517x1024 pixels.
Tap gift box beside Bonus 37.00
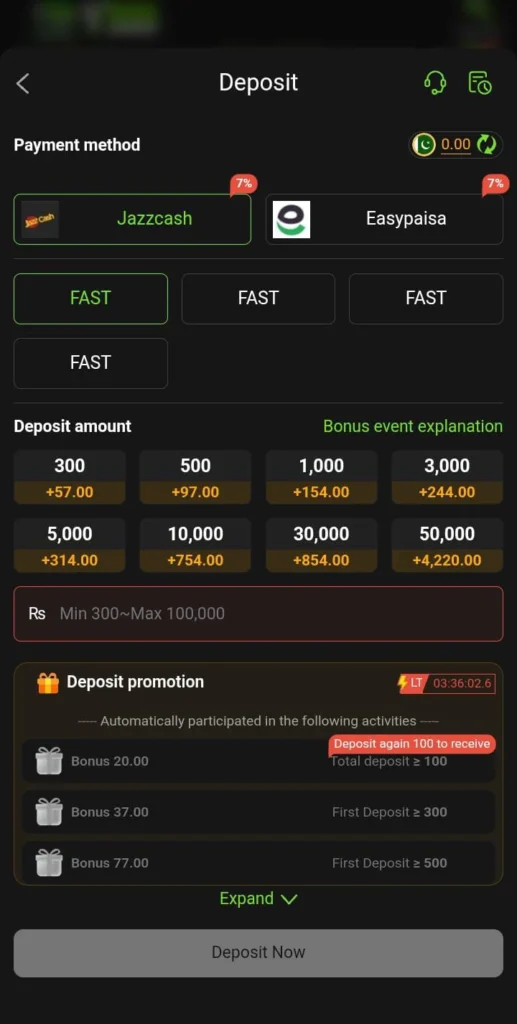click(x=49, y=812)
